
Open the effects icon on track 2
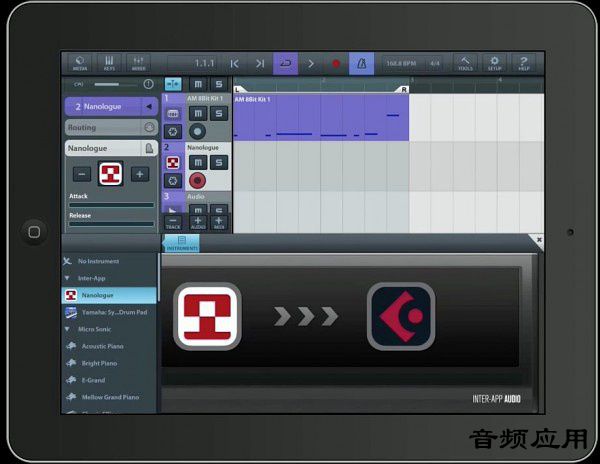(x=173, y=181)
